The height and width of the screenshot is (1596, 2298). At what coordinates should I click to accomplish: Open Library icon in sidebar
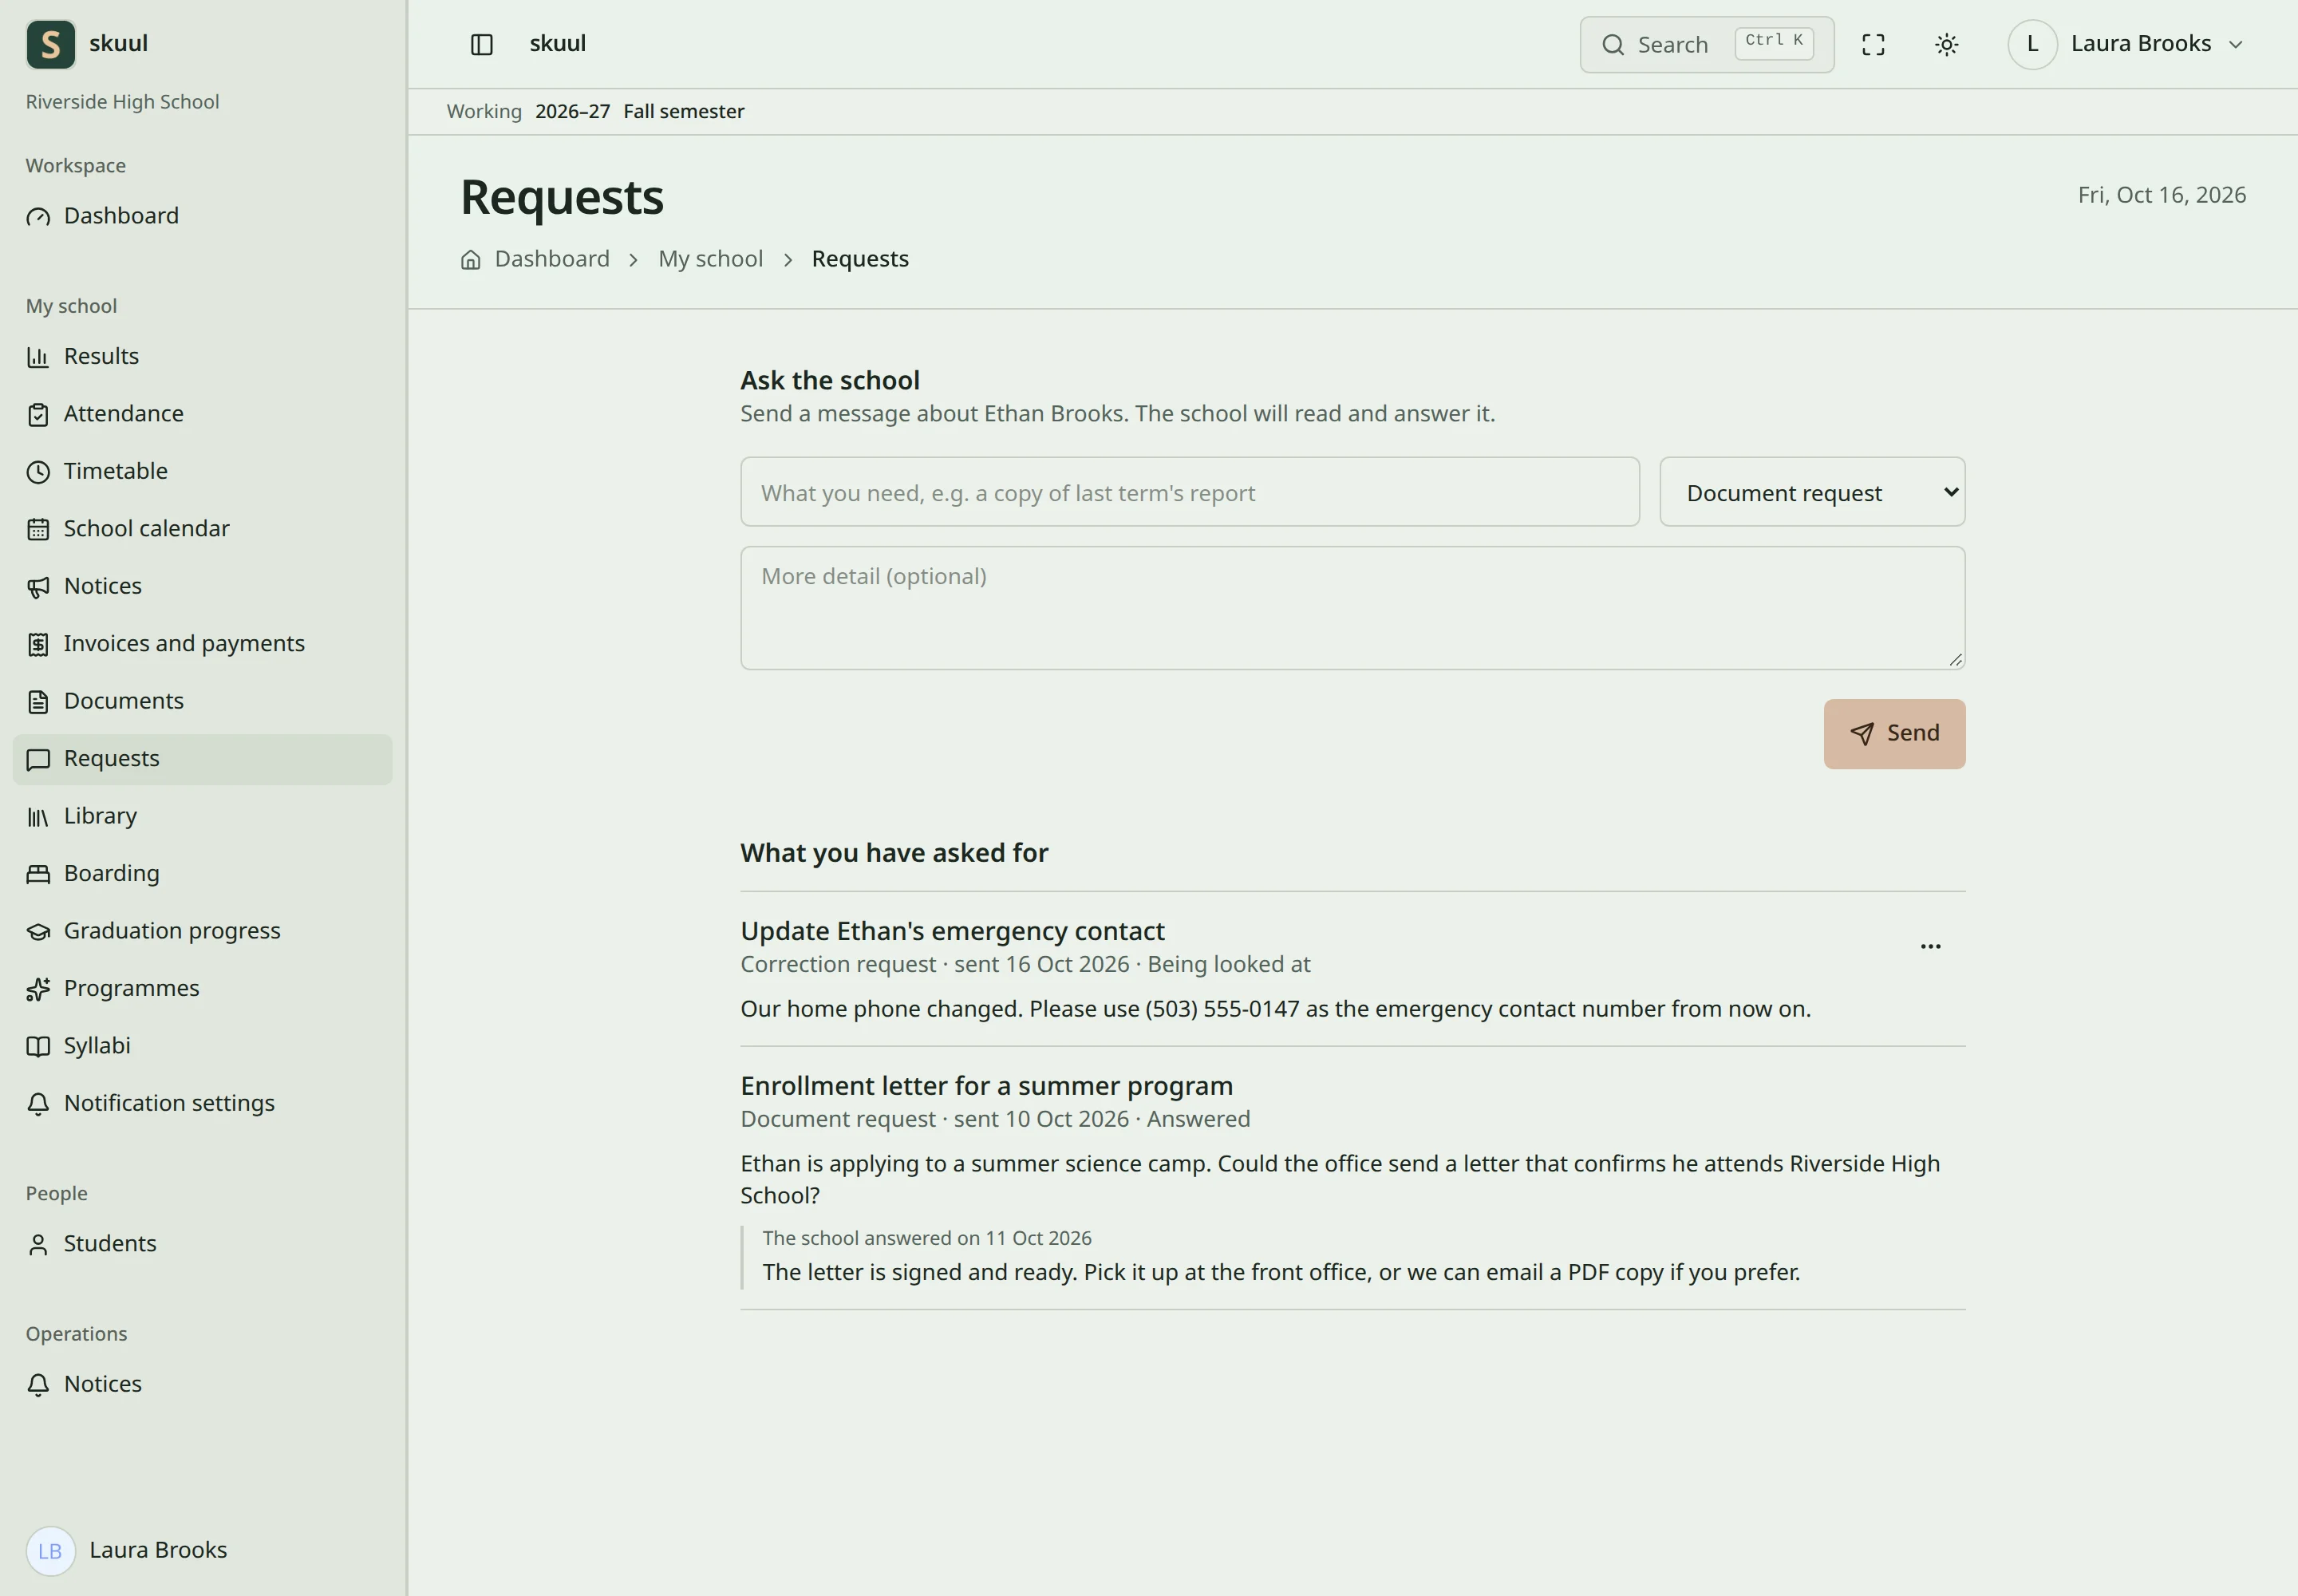[x=38, y=817]
